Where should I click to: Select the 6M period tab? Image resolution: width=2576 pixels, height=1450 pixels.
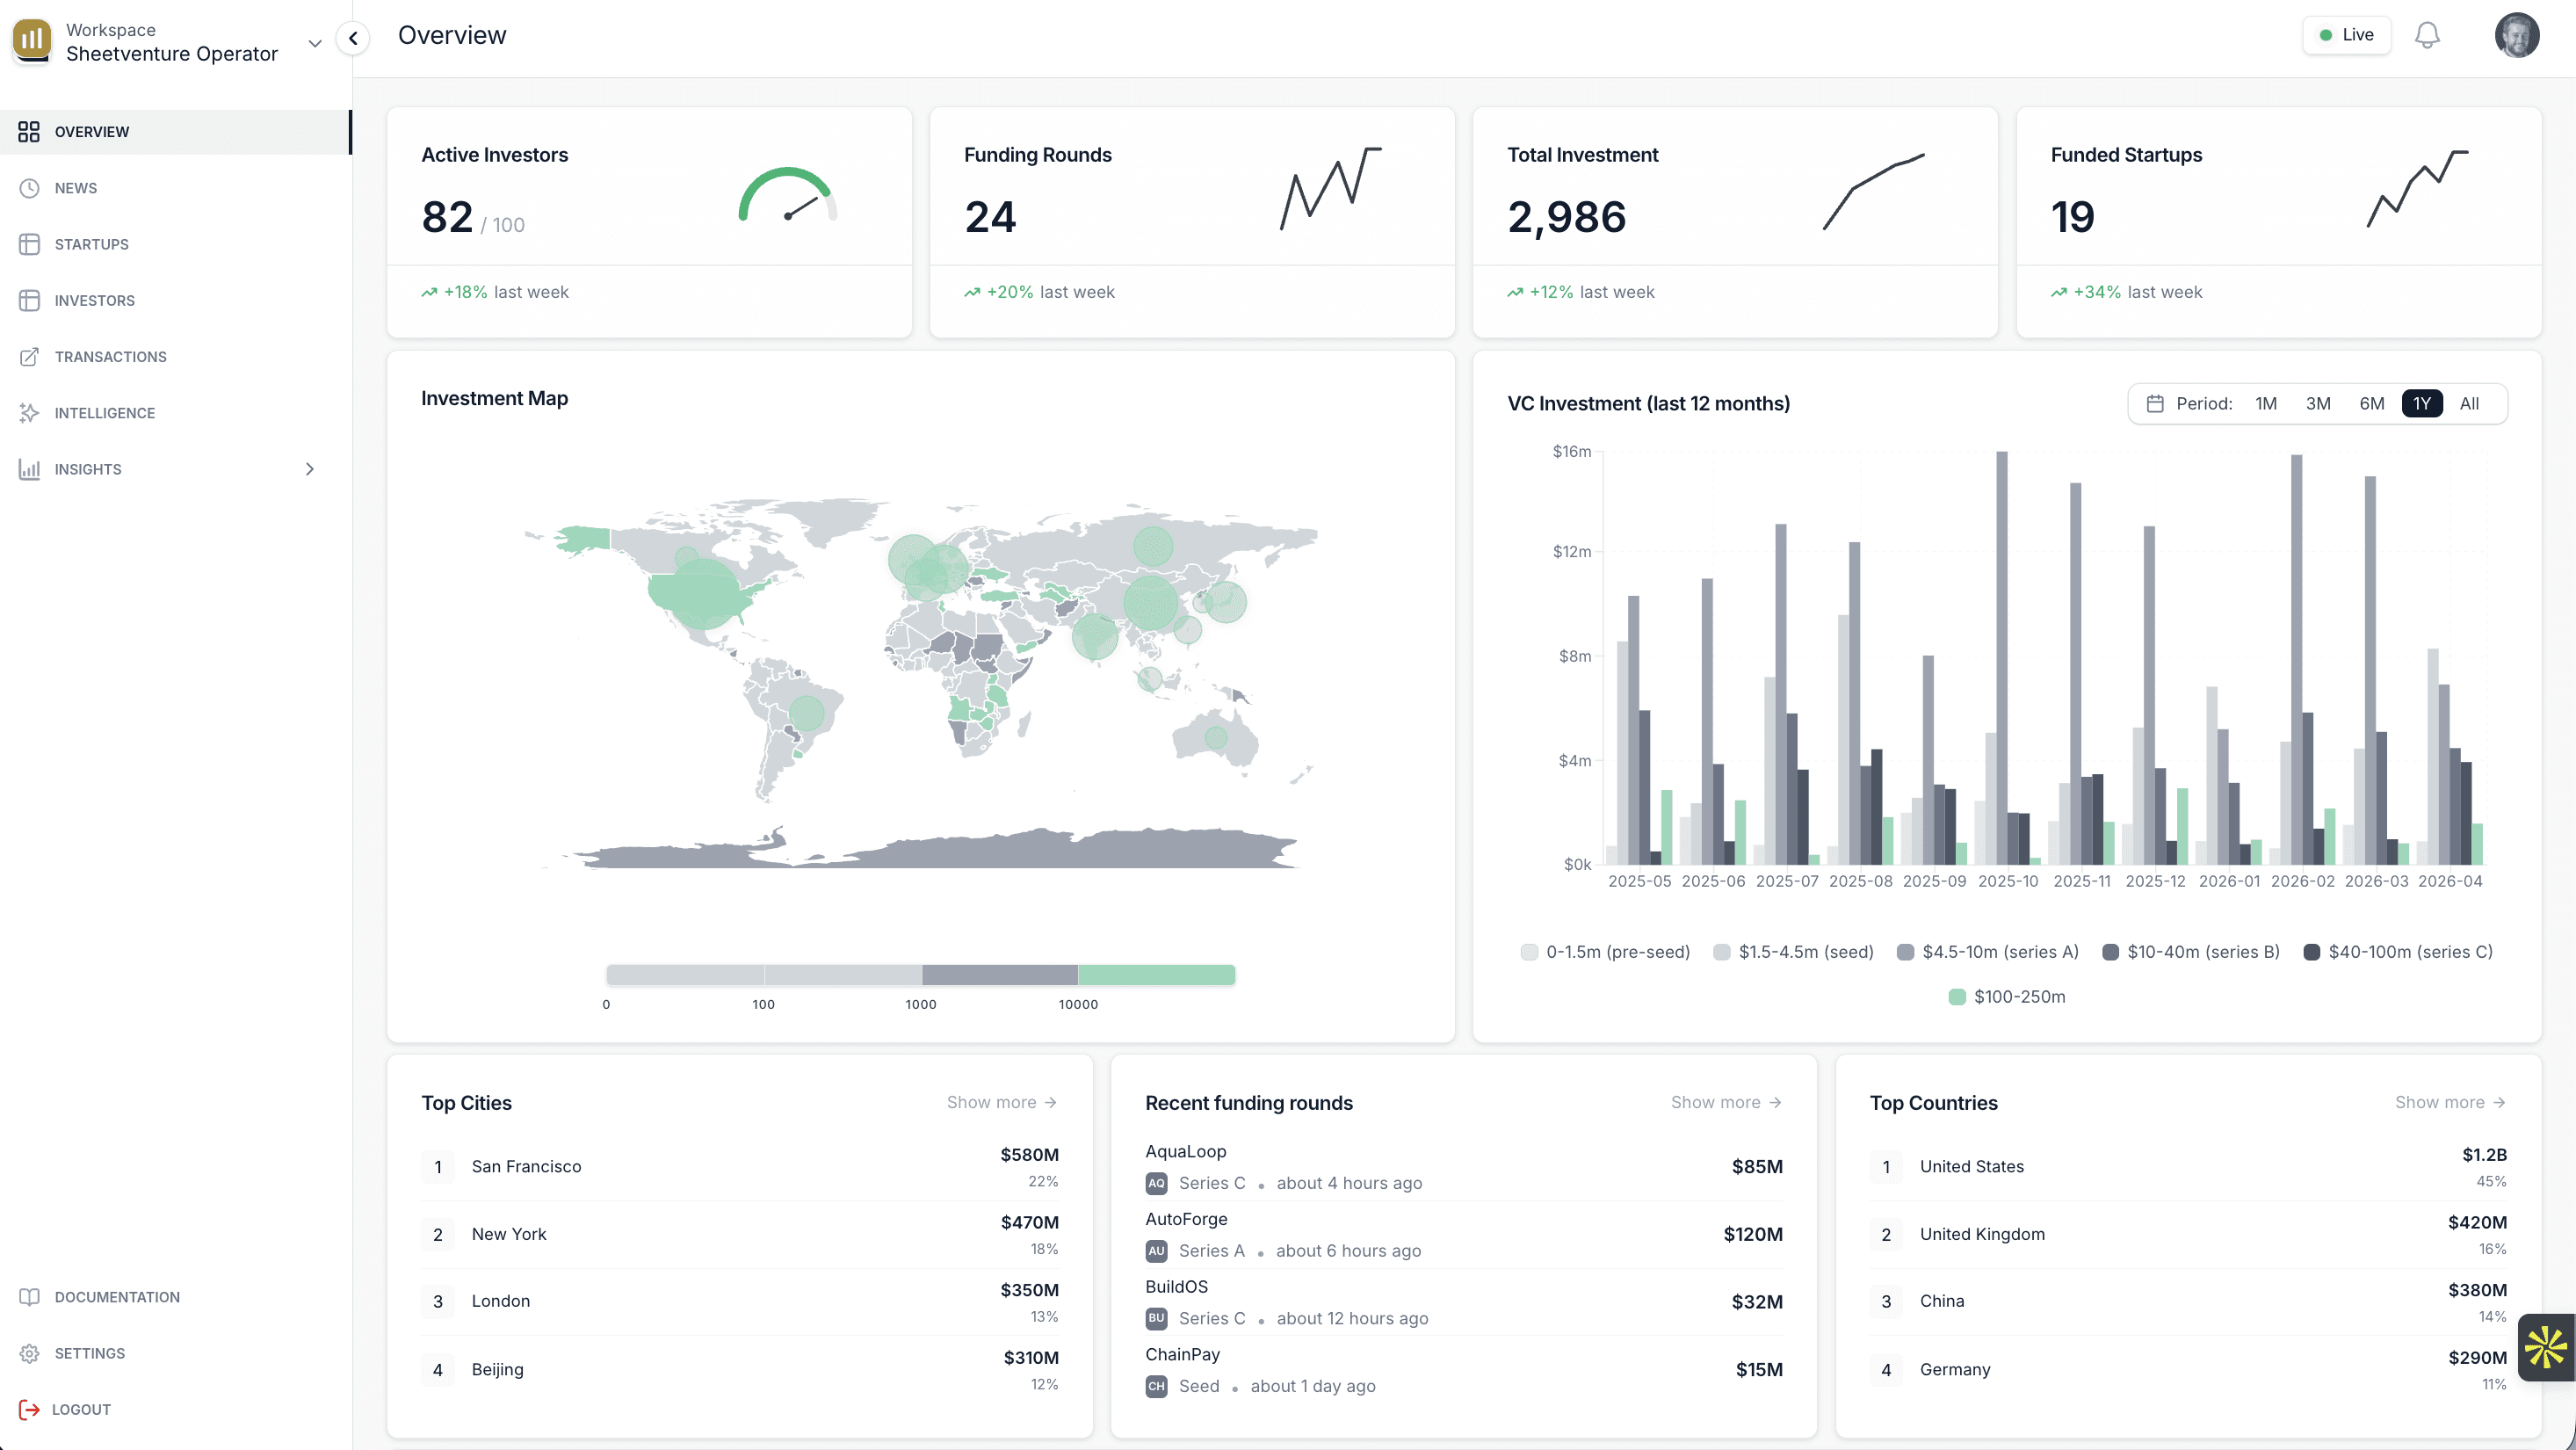2371,404
